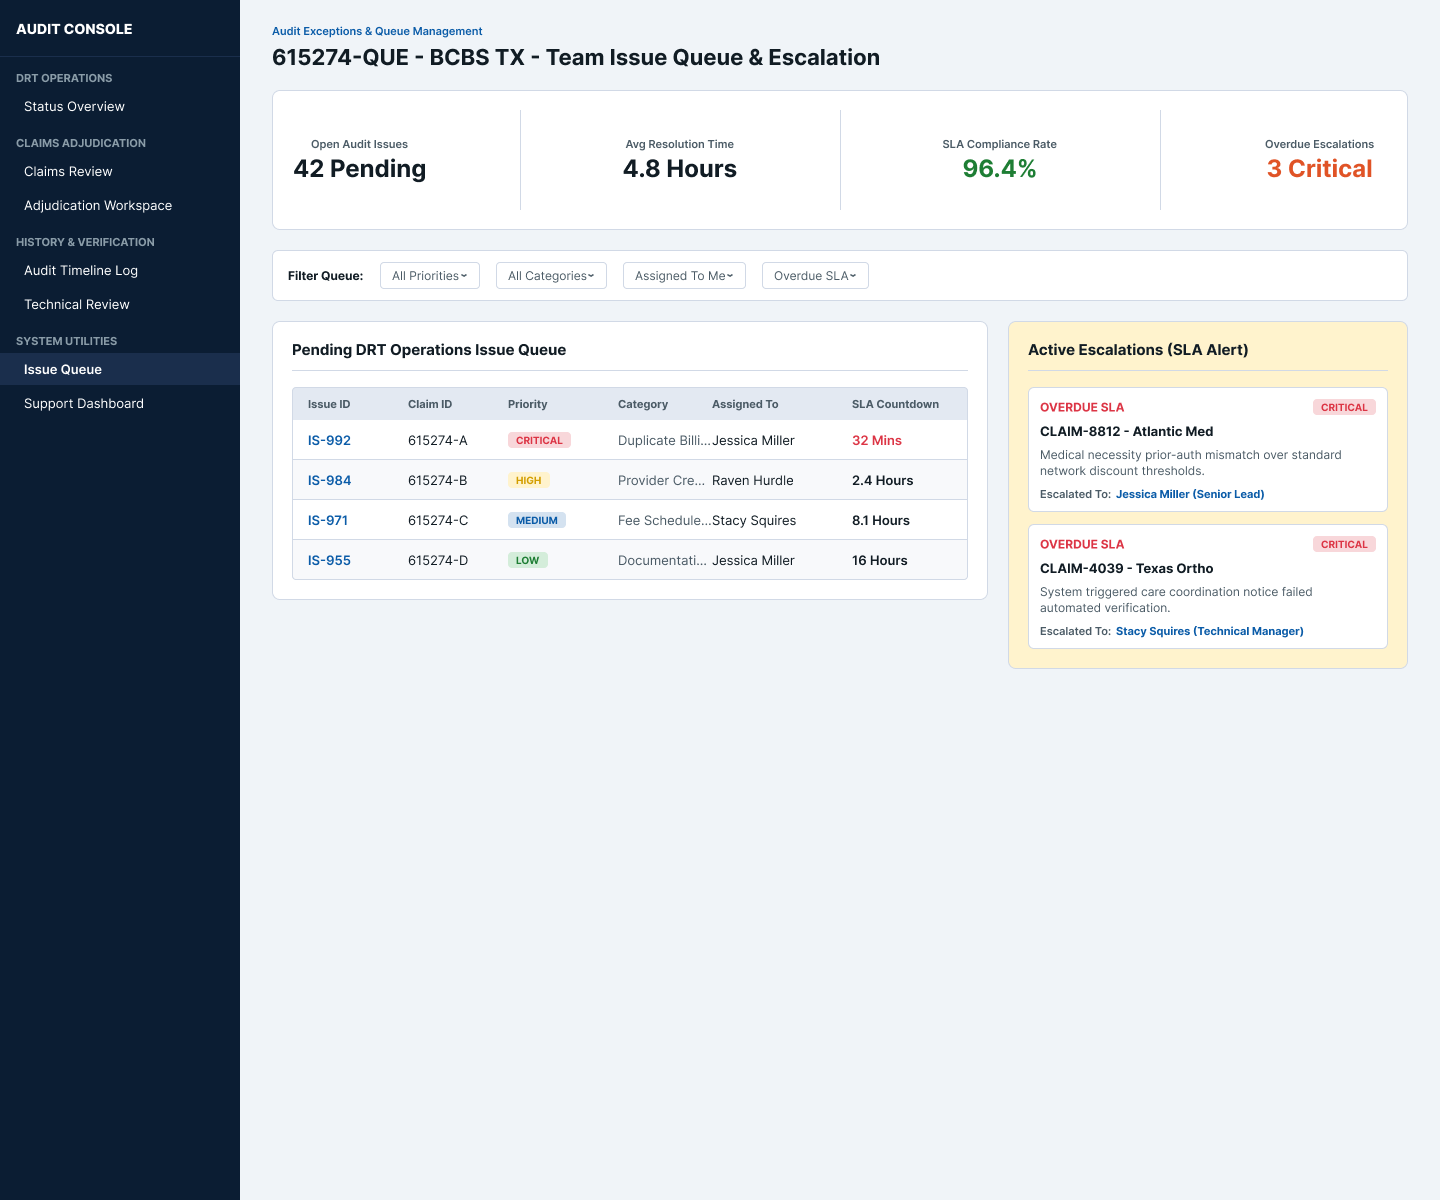Select CLAIM-4039 - Texas Ortho escalation title

(x=1127, y=568)
